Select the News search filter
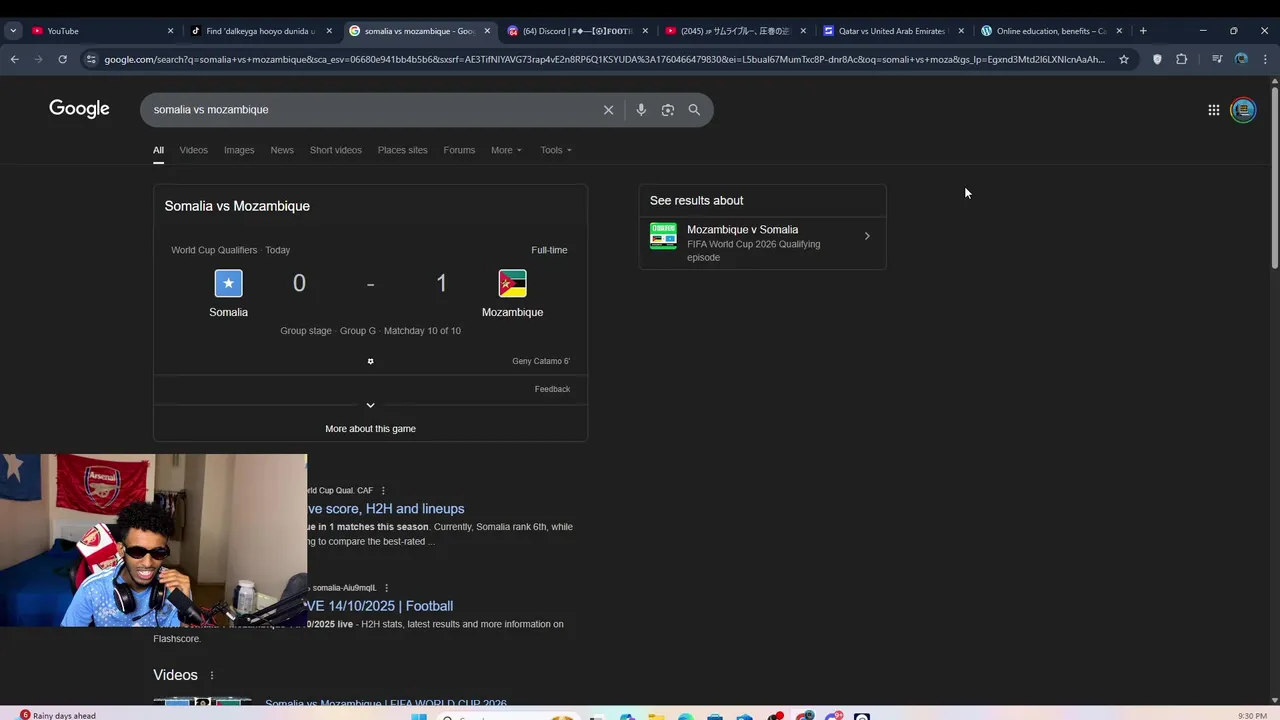Image resolution: width=1280 pixels, height=720 pixels. [x=282, y=150]
